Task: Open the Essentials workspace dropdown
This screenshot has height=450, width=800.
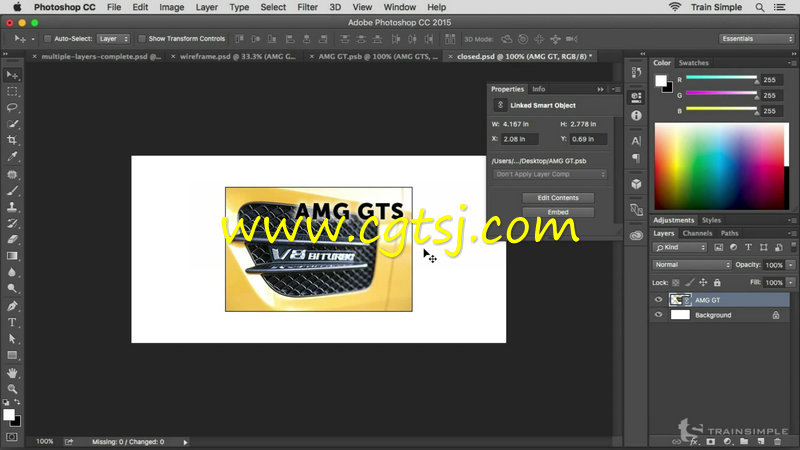Action: pos(757,39)
